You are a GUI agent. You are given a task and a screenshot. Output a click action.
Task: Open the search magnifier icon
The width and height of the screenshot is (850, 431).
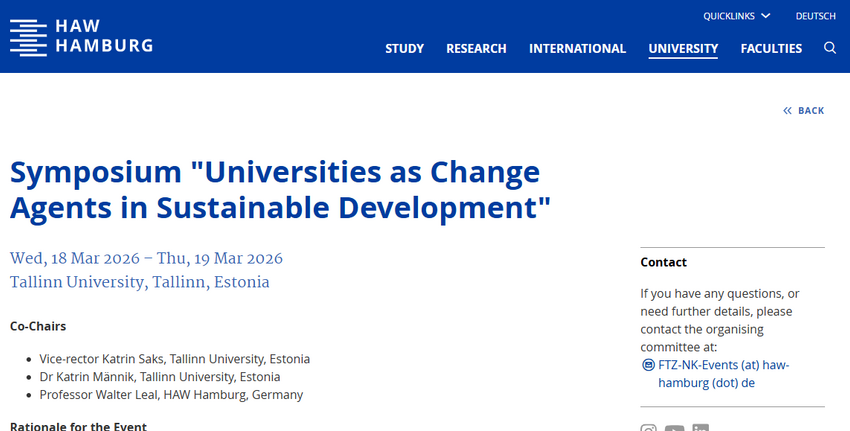[x=830, y=48]
